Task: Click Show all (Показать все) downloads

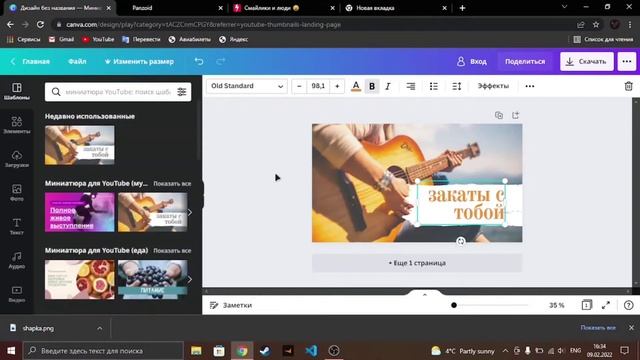Action: [598, 328]
